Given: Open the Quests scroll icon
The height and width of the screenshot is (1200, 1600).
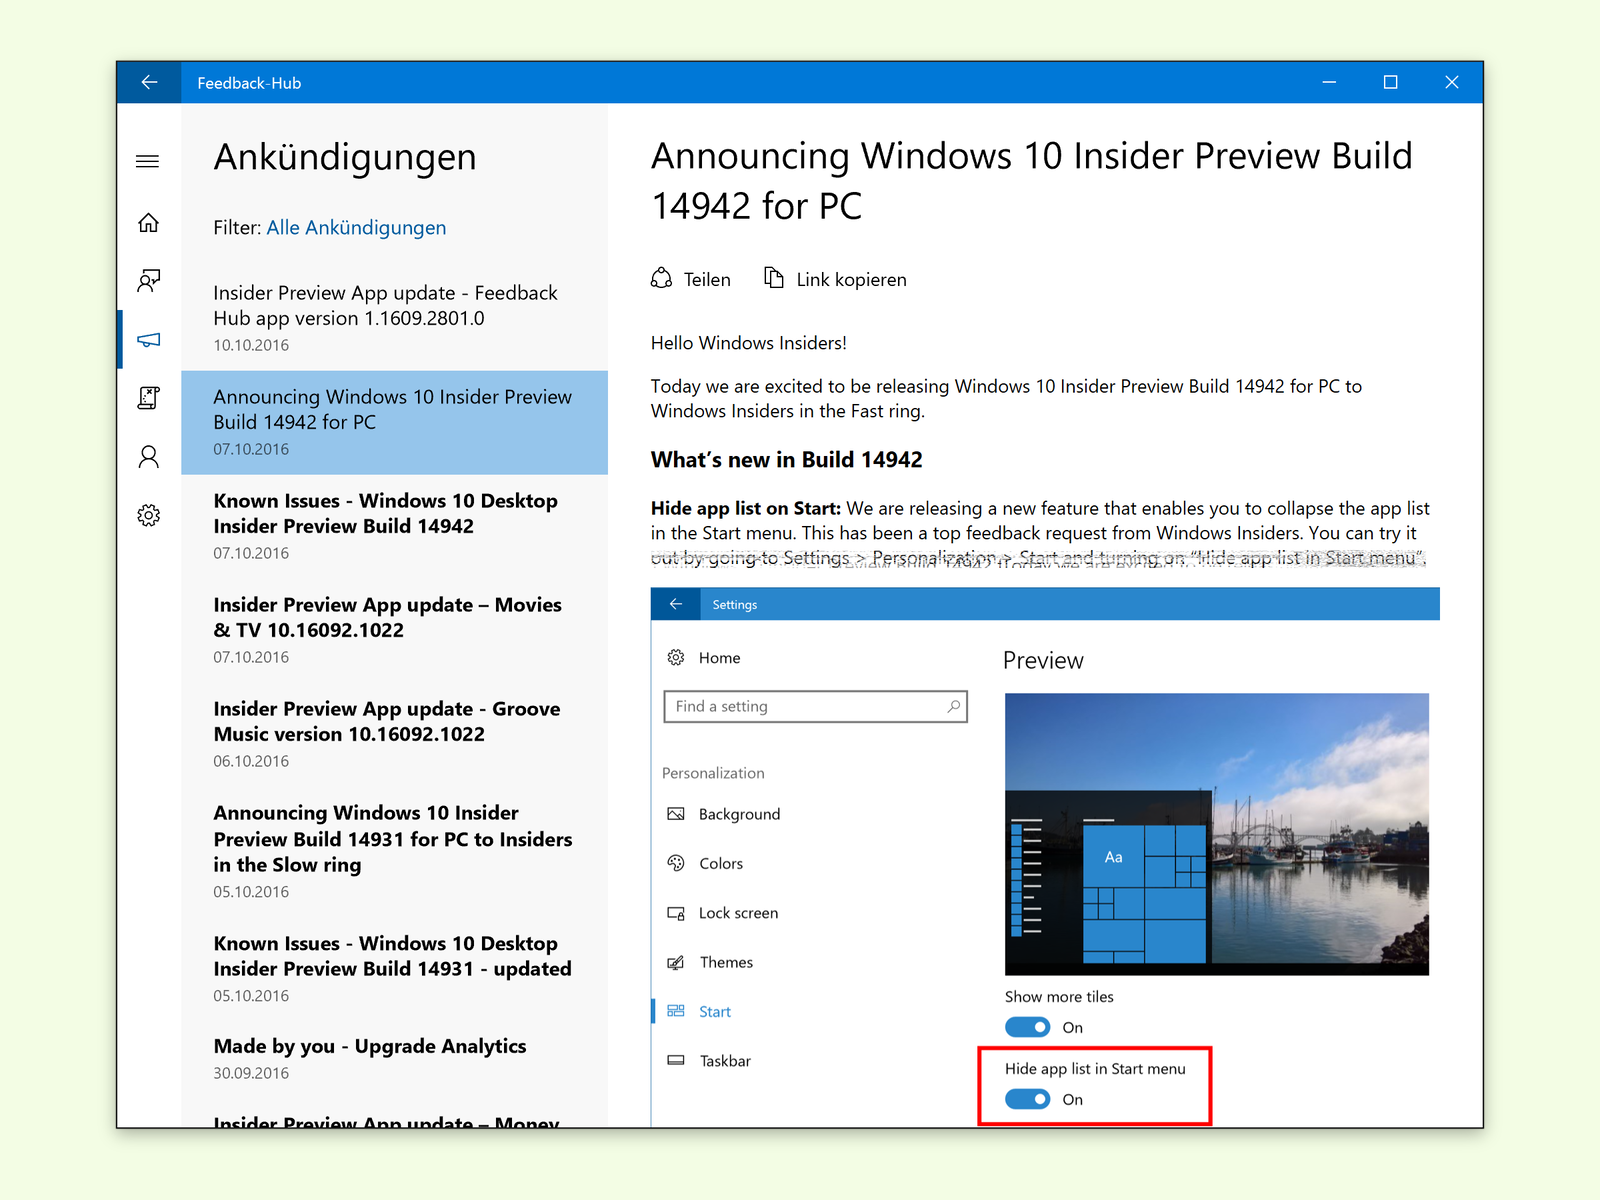Looking at the screenshot, I should tap(148, 397).
